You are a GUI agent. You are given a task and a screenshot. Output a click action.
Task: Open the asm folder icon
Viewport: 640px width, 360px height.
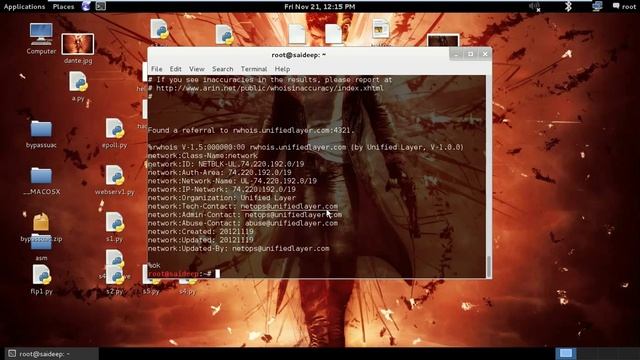click(x=41, y=248)
